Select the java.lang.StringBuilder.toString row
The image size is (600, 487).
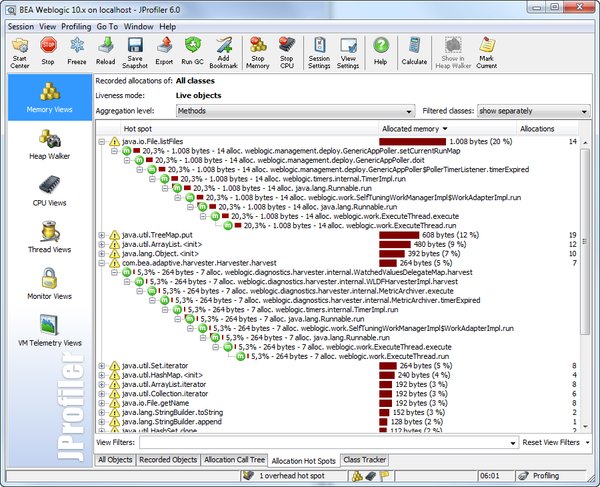[x=338, y=412]
